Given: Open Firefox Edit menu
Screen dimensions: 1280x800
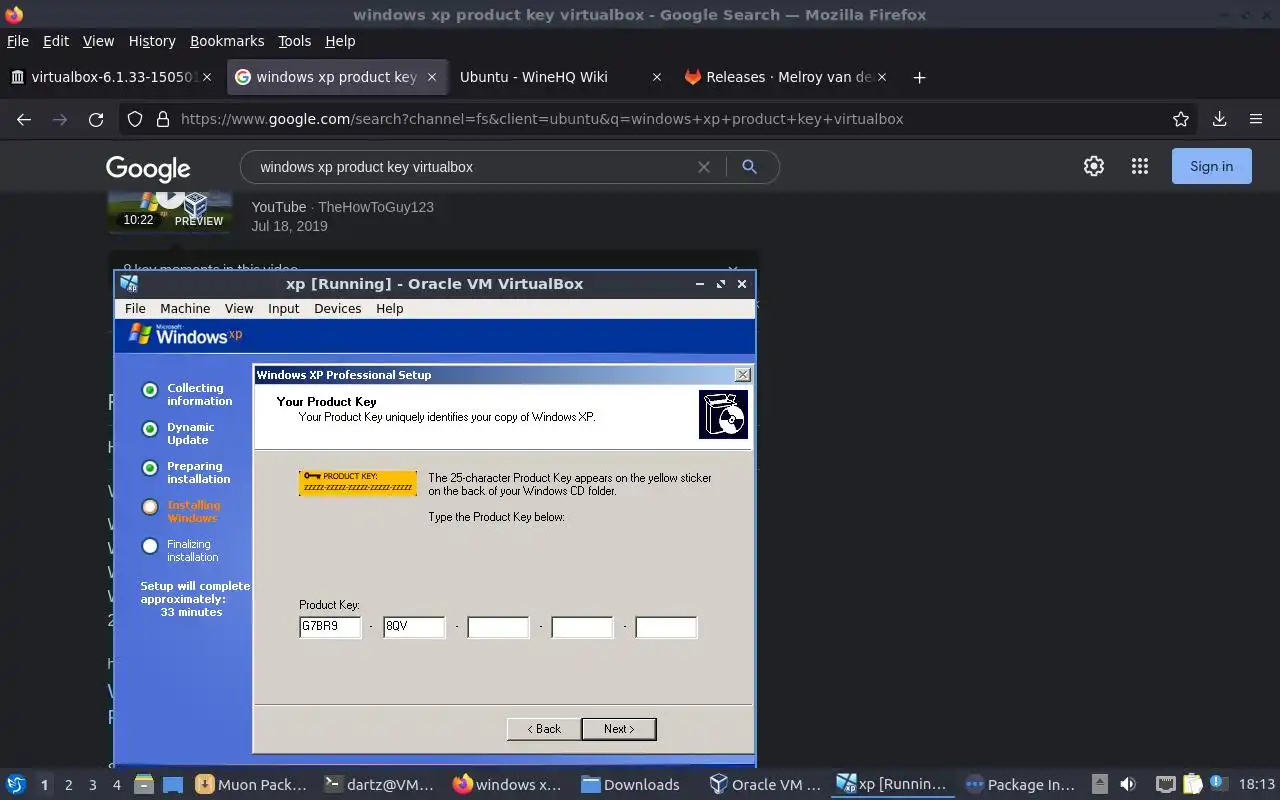Looking at the screenshot, I should (x=56, y=41).
